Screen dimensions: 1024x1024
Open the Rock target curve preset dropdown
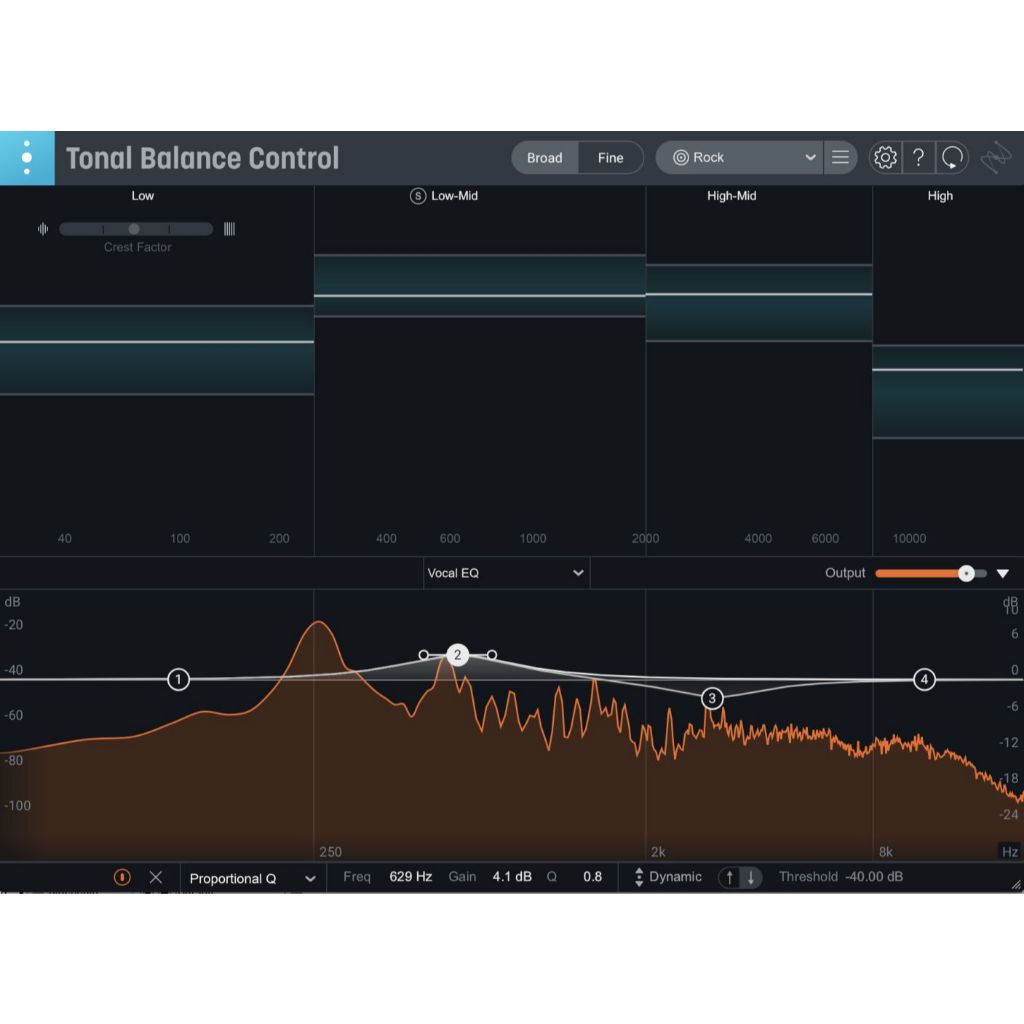[739, 157]
